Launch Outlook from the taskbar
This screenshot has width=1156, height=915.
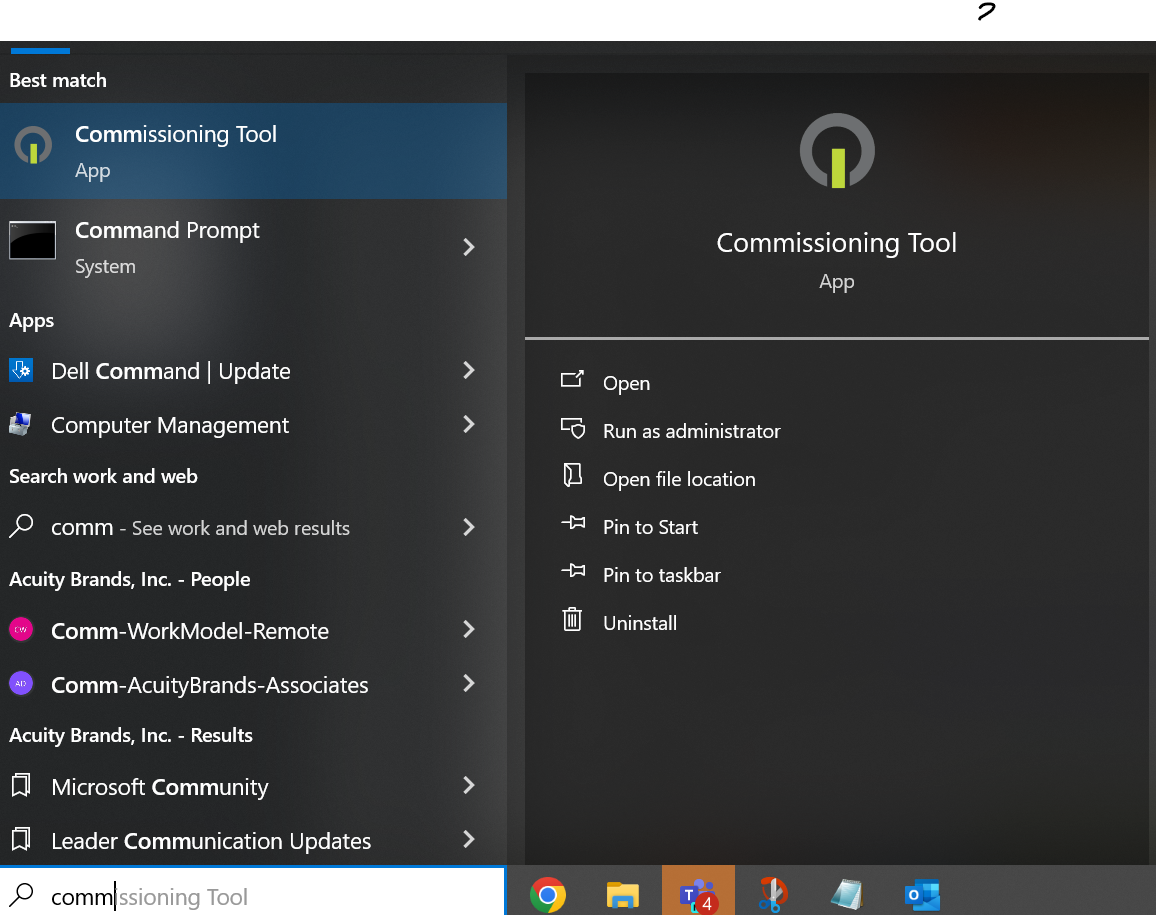(921, 893)
